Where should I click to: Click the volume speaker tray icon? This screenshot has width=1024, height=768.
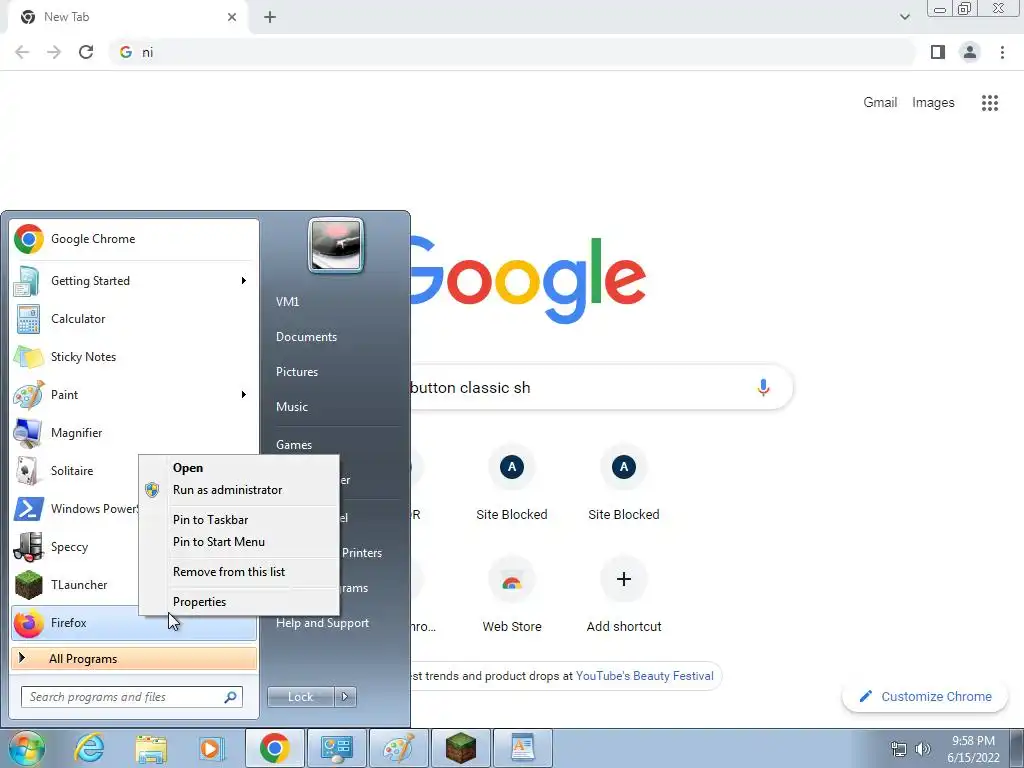pyautogui.click(x=923, y=749)
